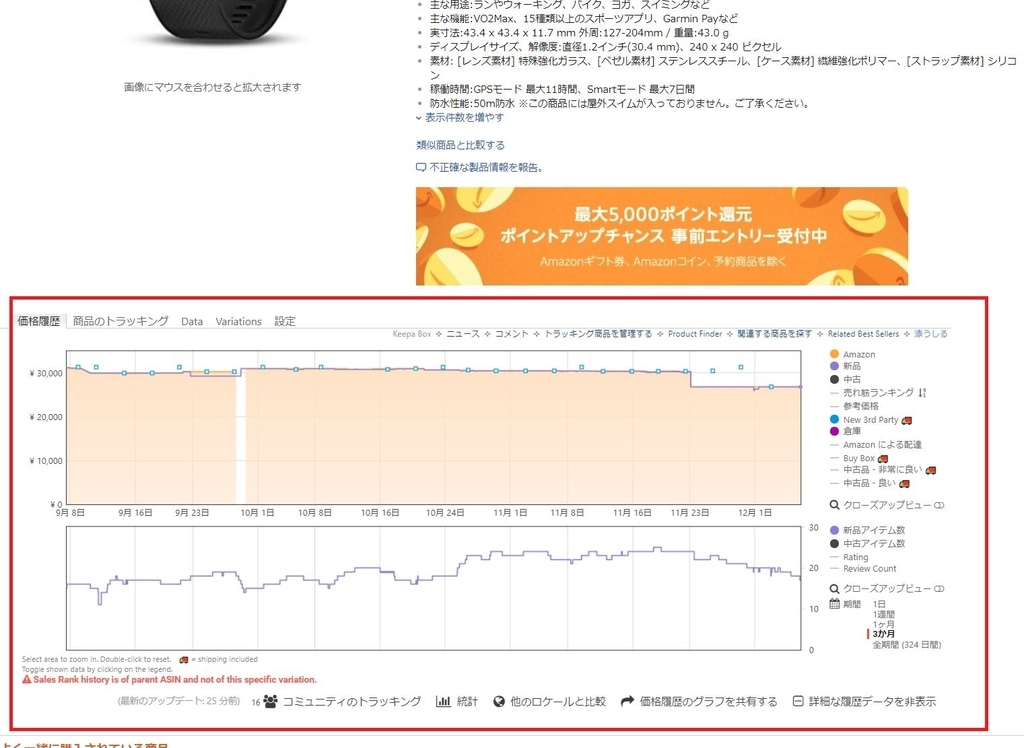Open the 価格履歴 tab
This screenshot has height=748, width=1024.
pyautogui.click(x=39, y=321)
